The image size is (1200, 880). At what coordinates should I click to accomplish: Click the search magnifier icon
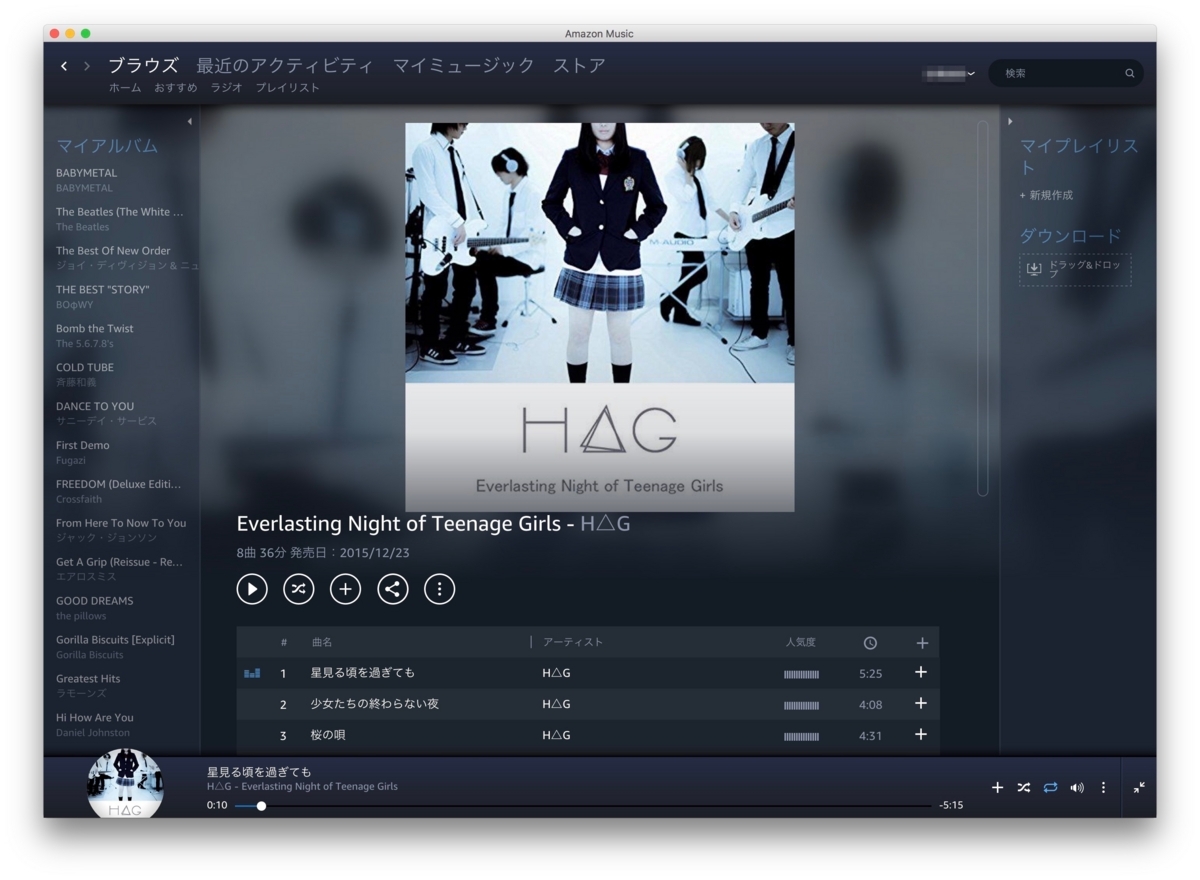tap(1130, 73)
